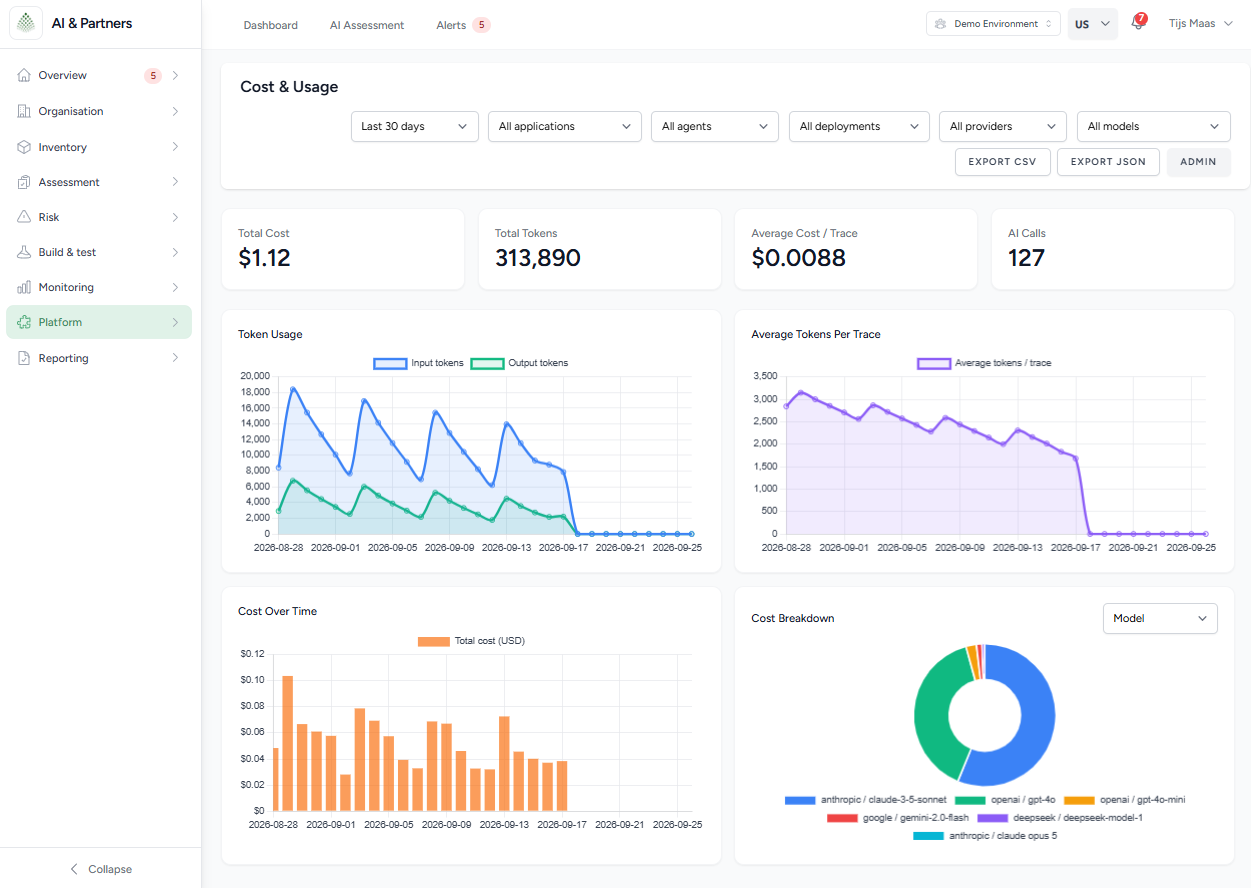Switch to the Alerts tab
Viewport: 1251px width, 888px height.
[x=463, y=25]
